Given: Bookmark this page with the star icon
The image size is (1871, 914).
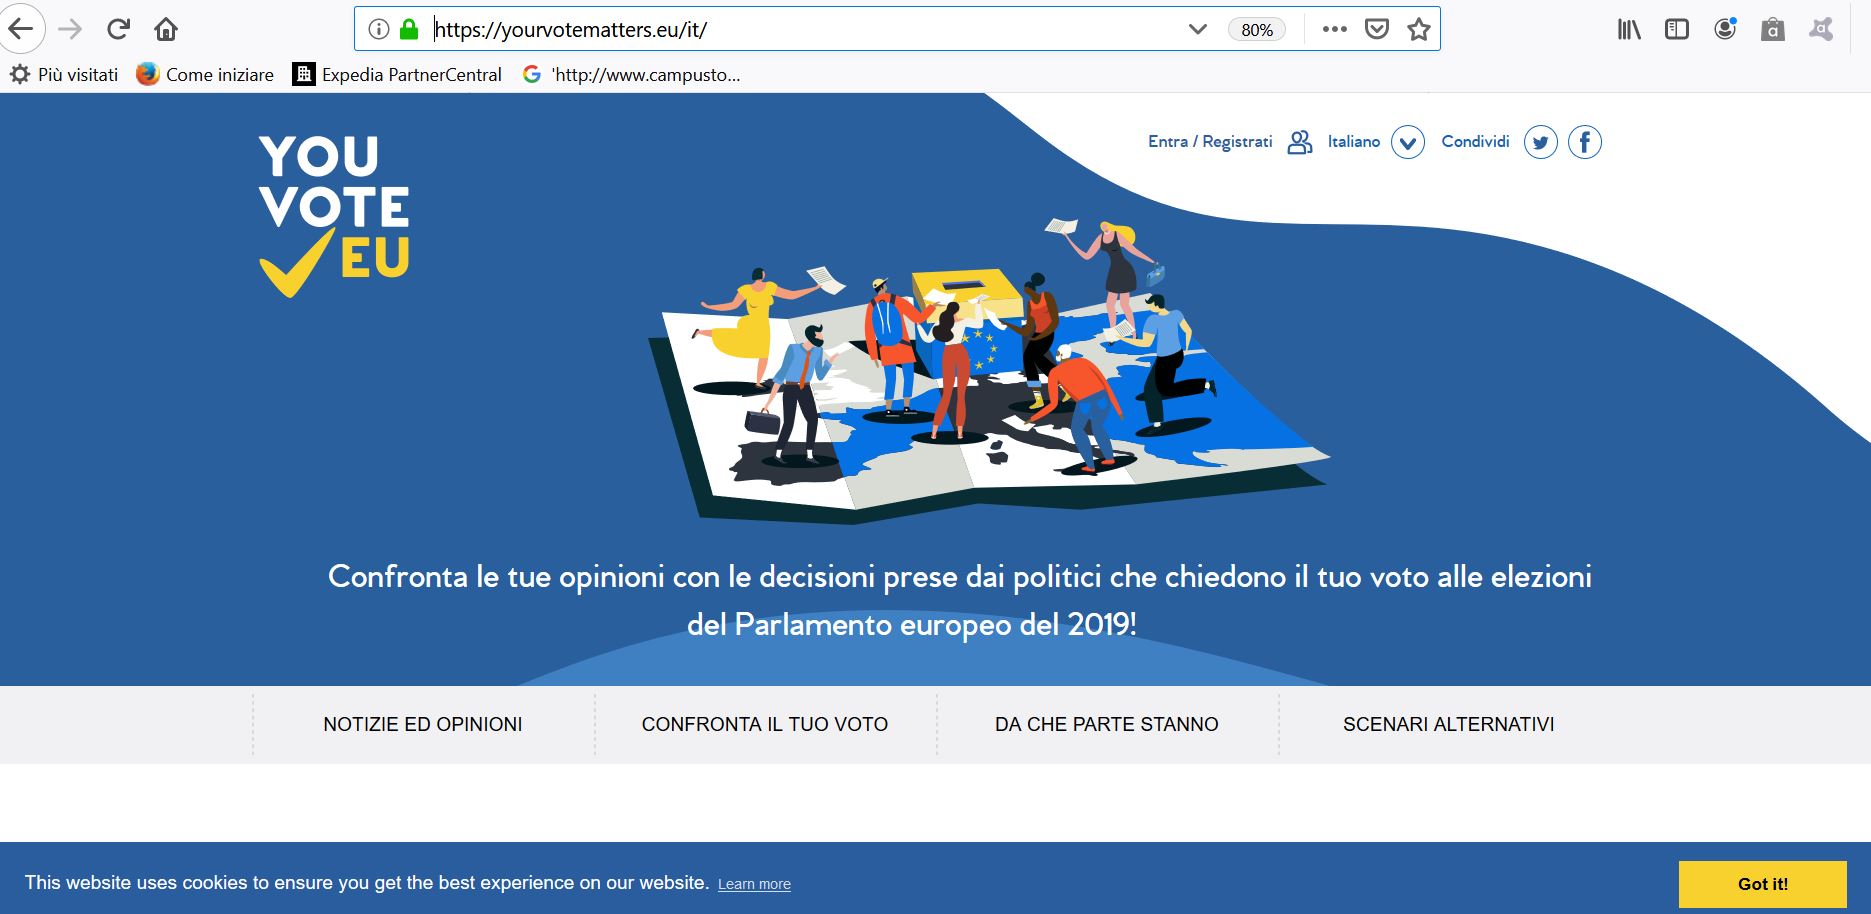Looking at the screenshot, I should tap(1418, 29).
